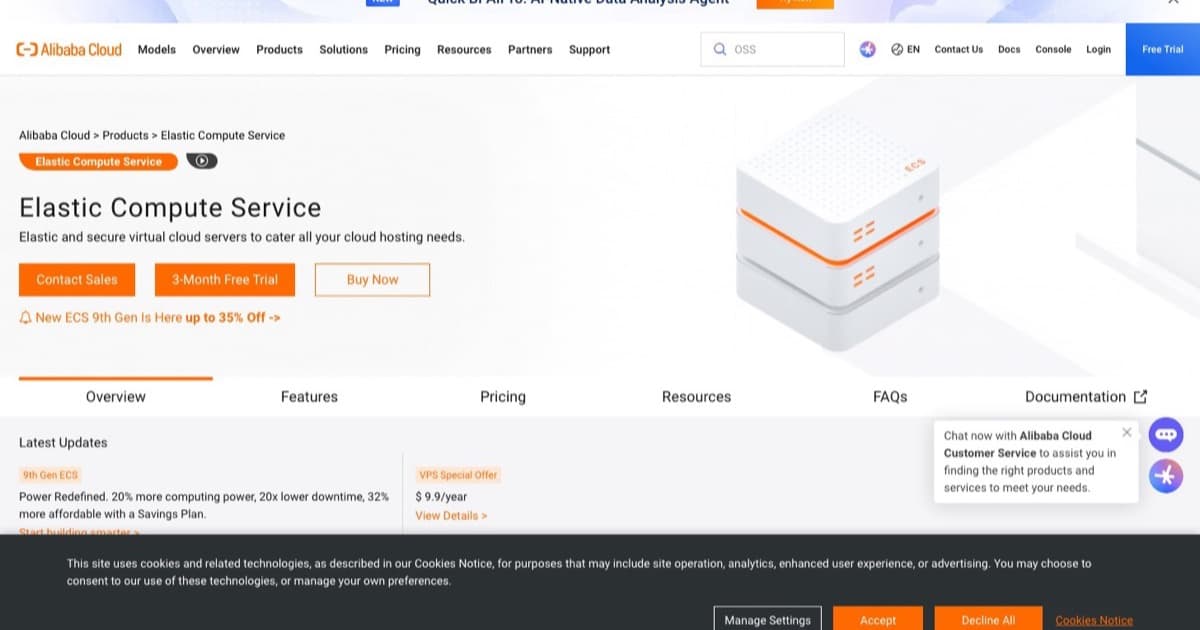Click Manage Settings in cookie banner
1200x630 pixels.
[x=768, y=619]
